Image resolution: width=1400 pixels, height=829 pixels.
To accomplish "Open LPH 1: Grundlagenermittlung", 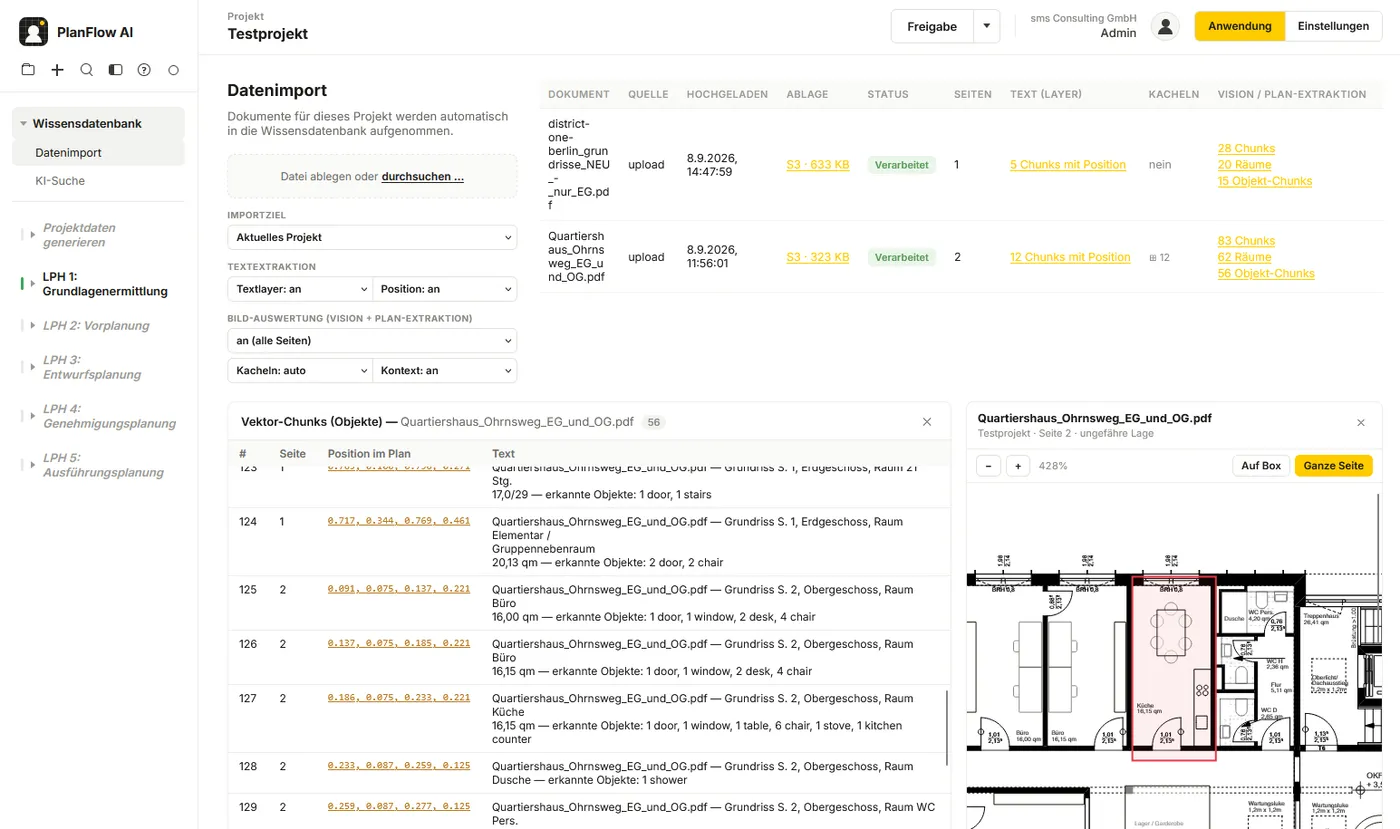I will [x=105, y=284].
